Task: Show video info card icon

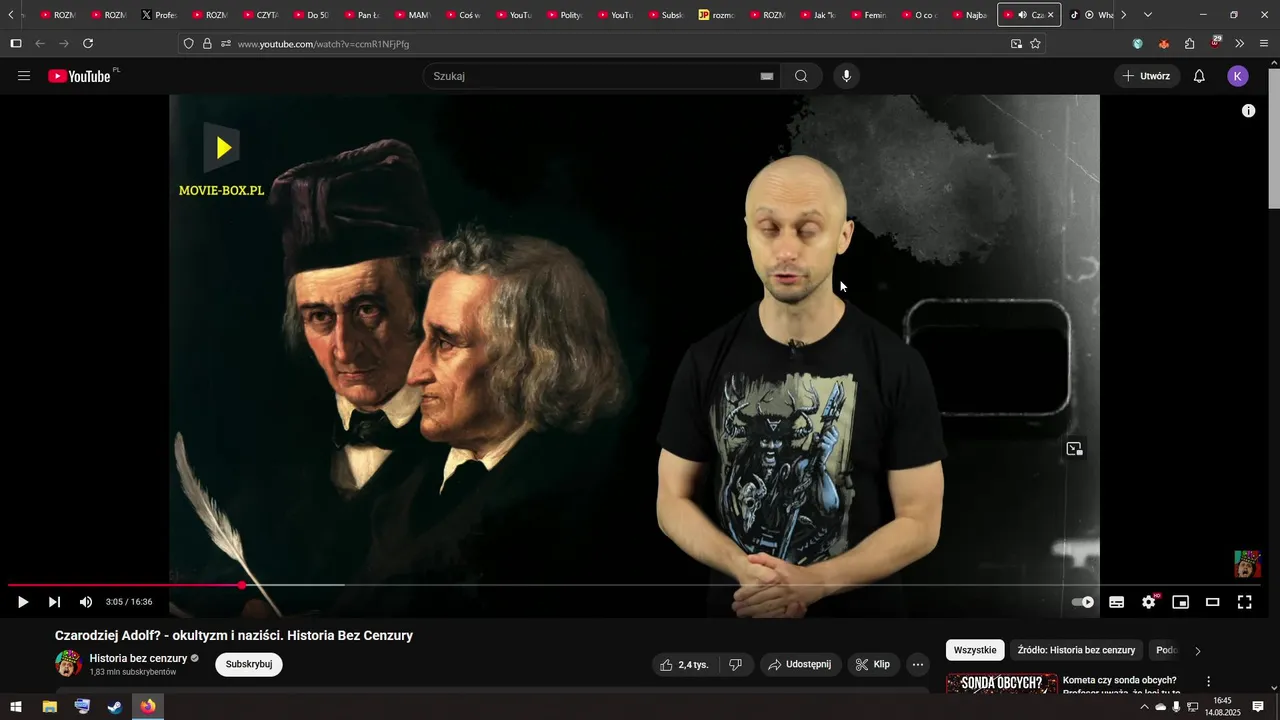Action: pyautogui.click(x=1248, y=111)
